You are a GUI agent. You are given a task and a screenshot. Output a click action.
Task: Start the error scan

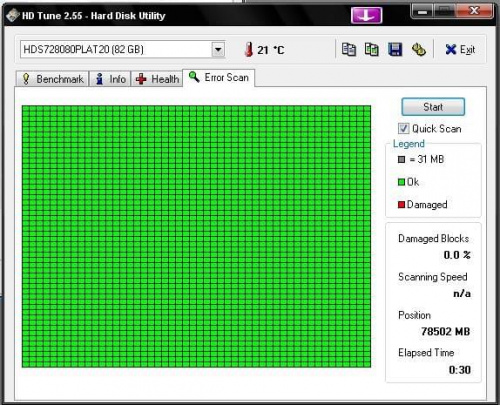point(433,107)
